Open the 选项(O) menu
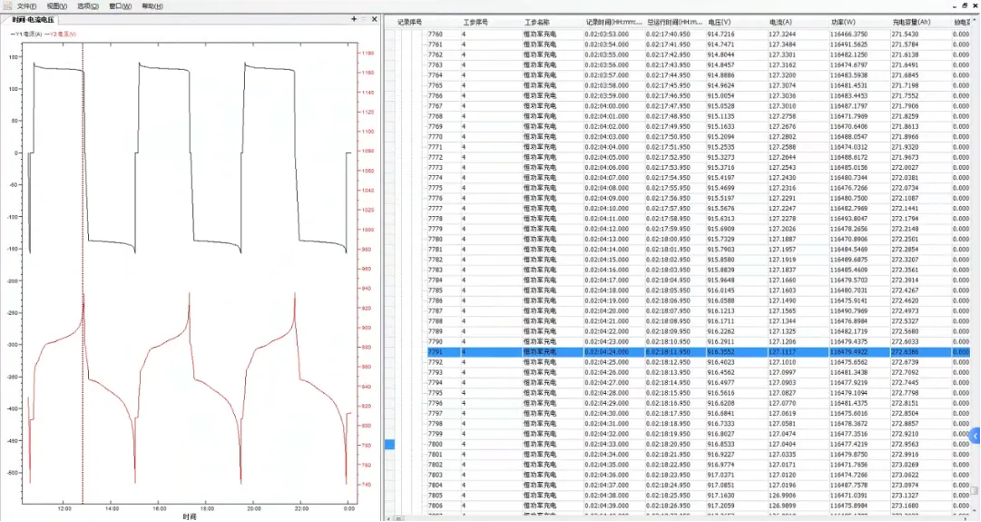 pos(88,6)
